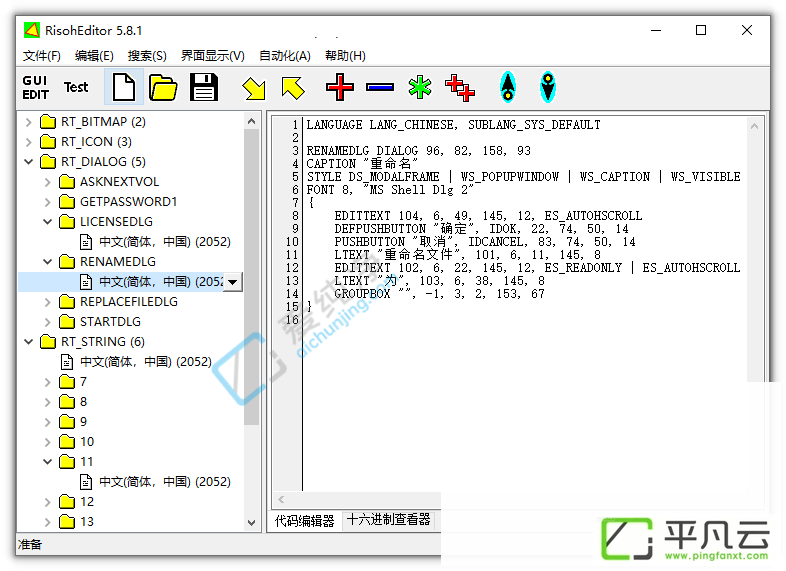Select the REPLACEFILEDLG folder

(119, 302)
